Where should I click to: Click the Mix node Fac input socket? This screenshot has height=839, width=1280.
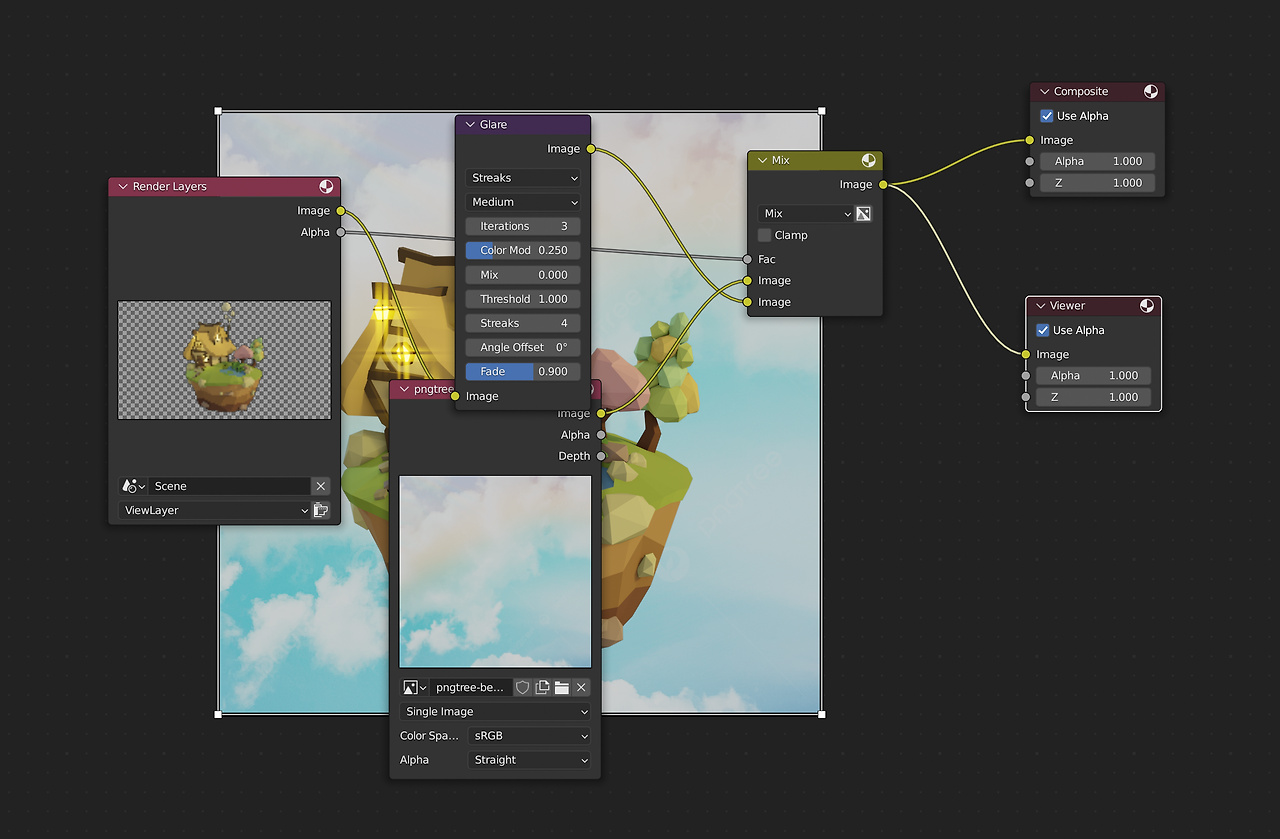point(748,259)
